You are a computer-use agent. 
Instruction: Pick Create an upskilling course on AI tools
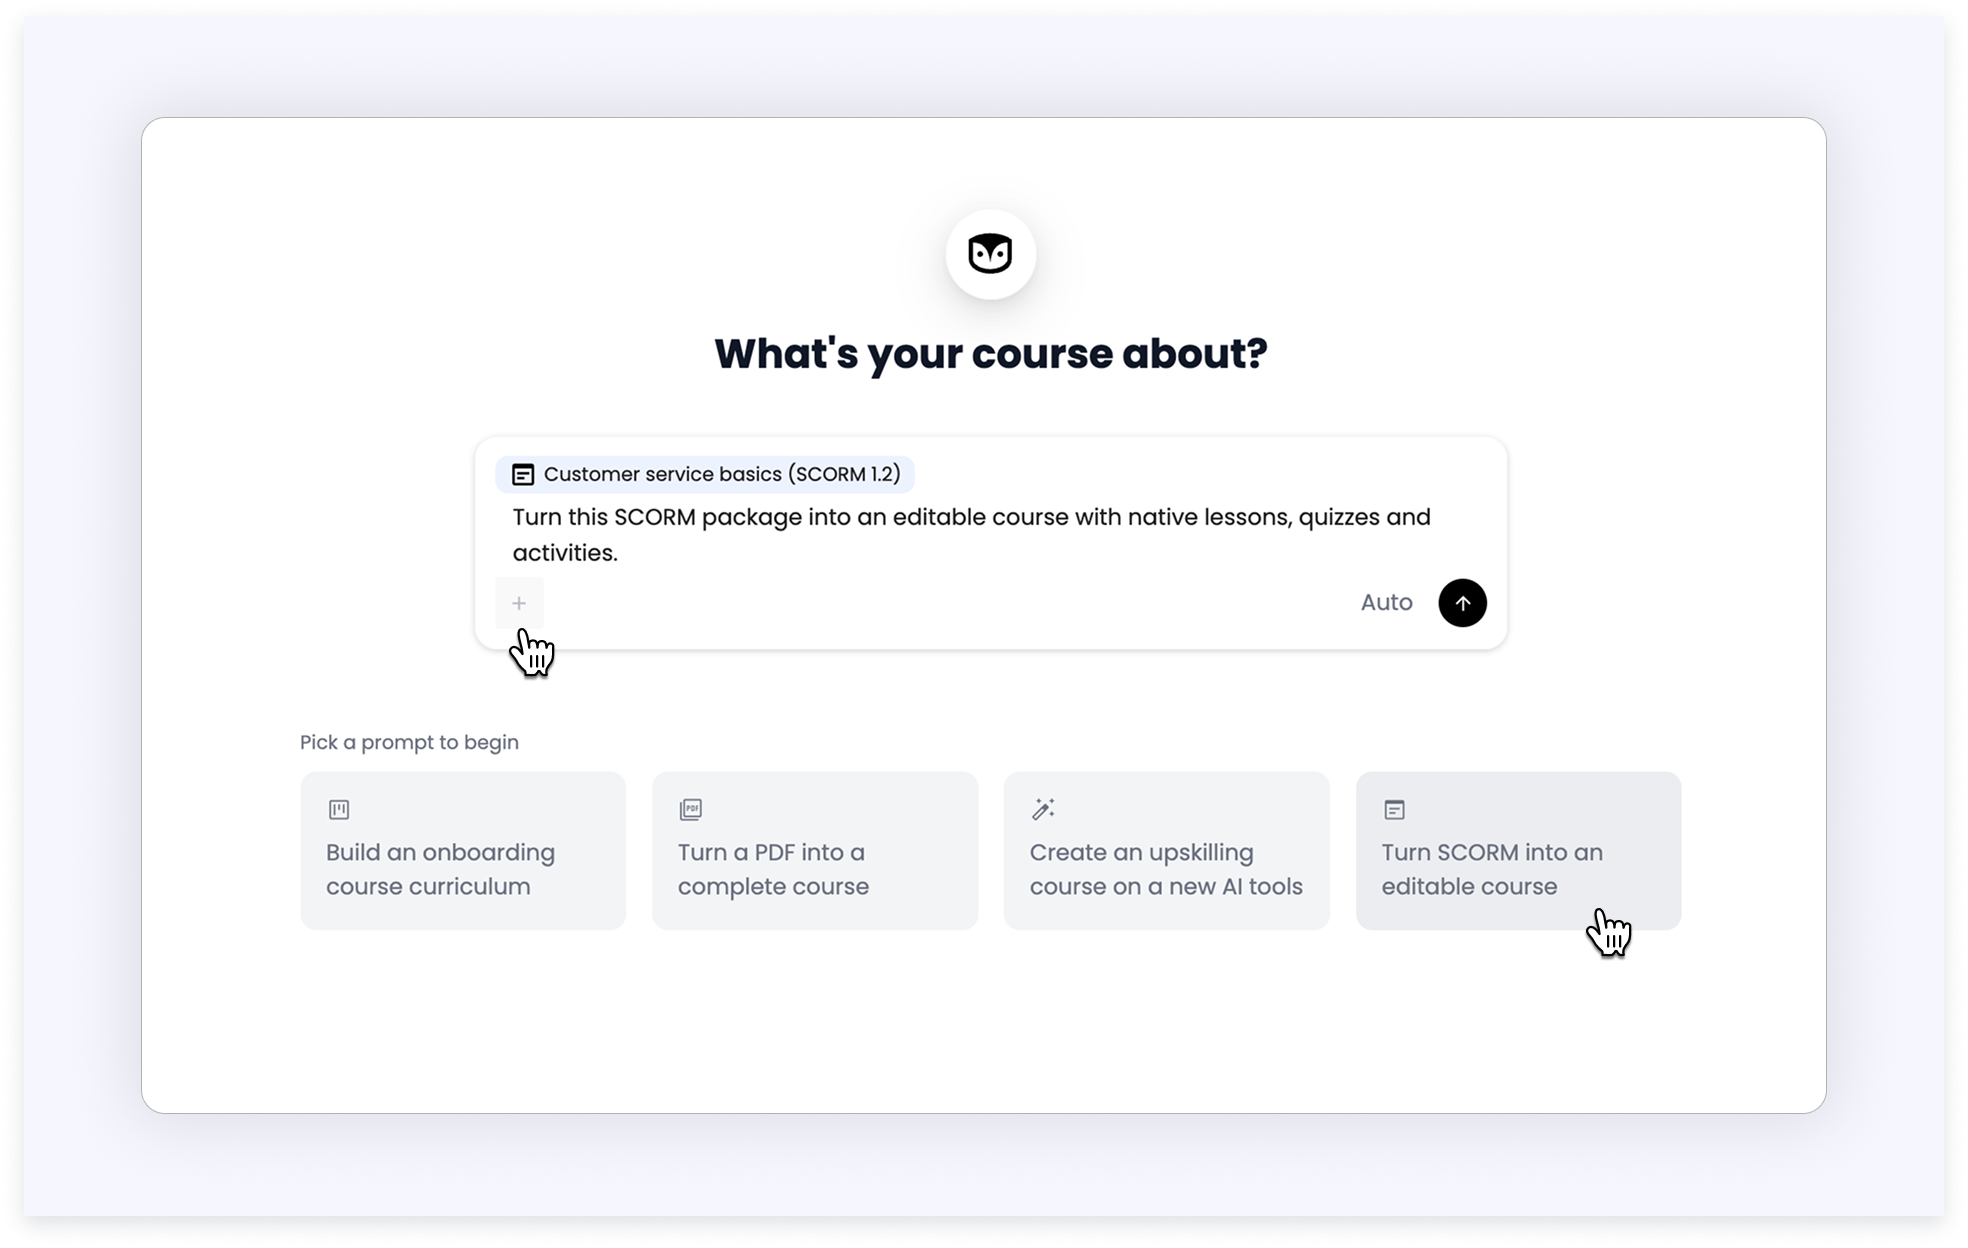click(x=1167, y=850)
